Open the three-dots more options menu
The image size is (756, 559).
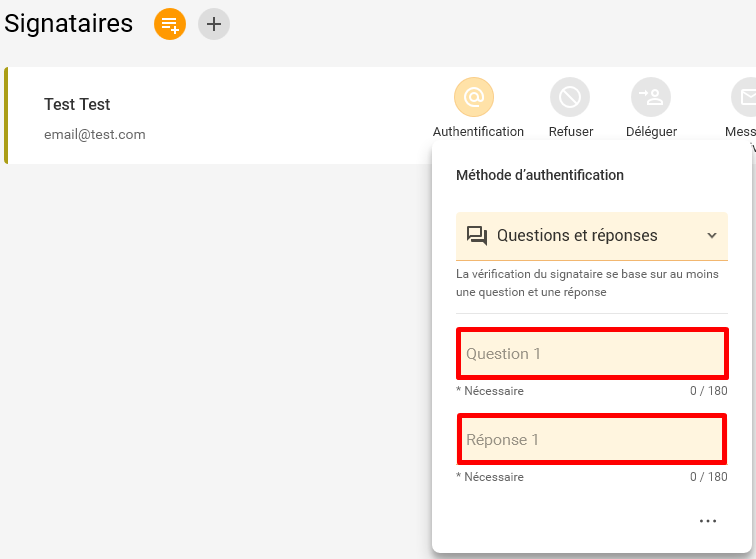708,521
